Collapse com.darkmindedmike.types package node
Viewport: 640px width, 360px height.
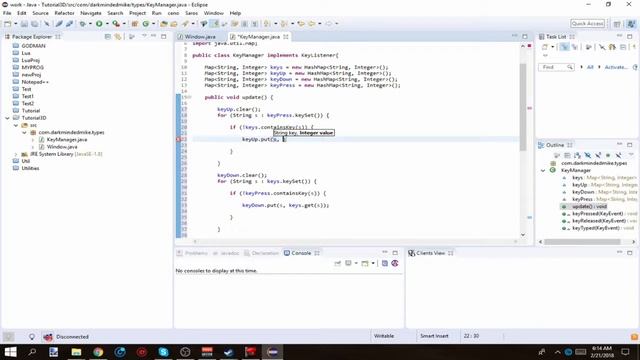pos(24,133)
